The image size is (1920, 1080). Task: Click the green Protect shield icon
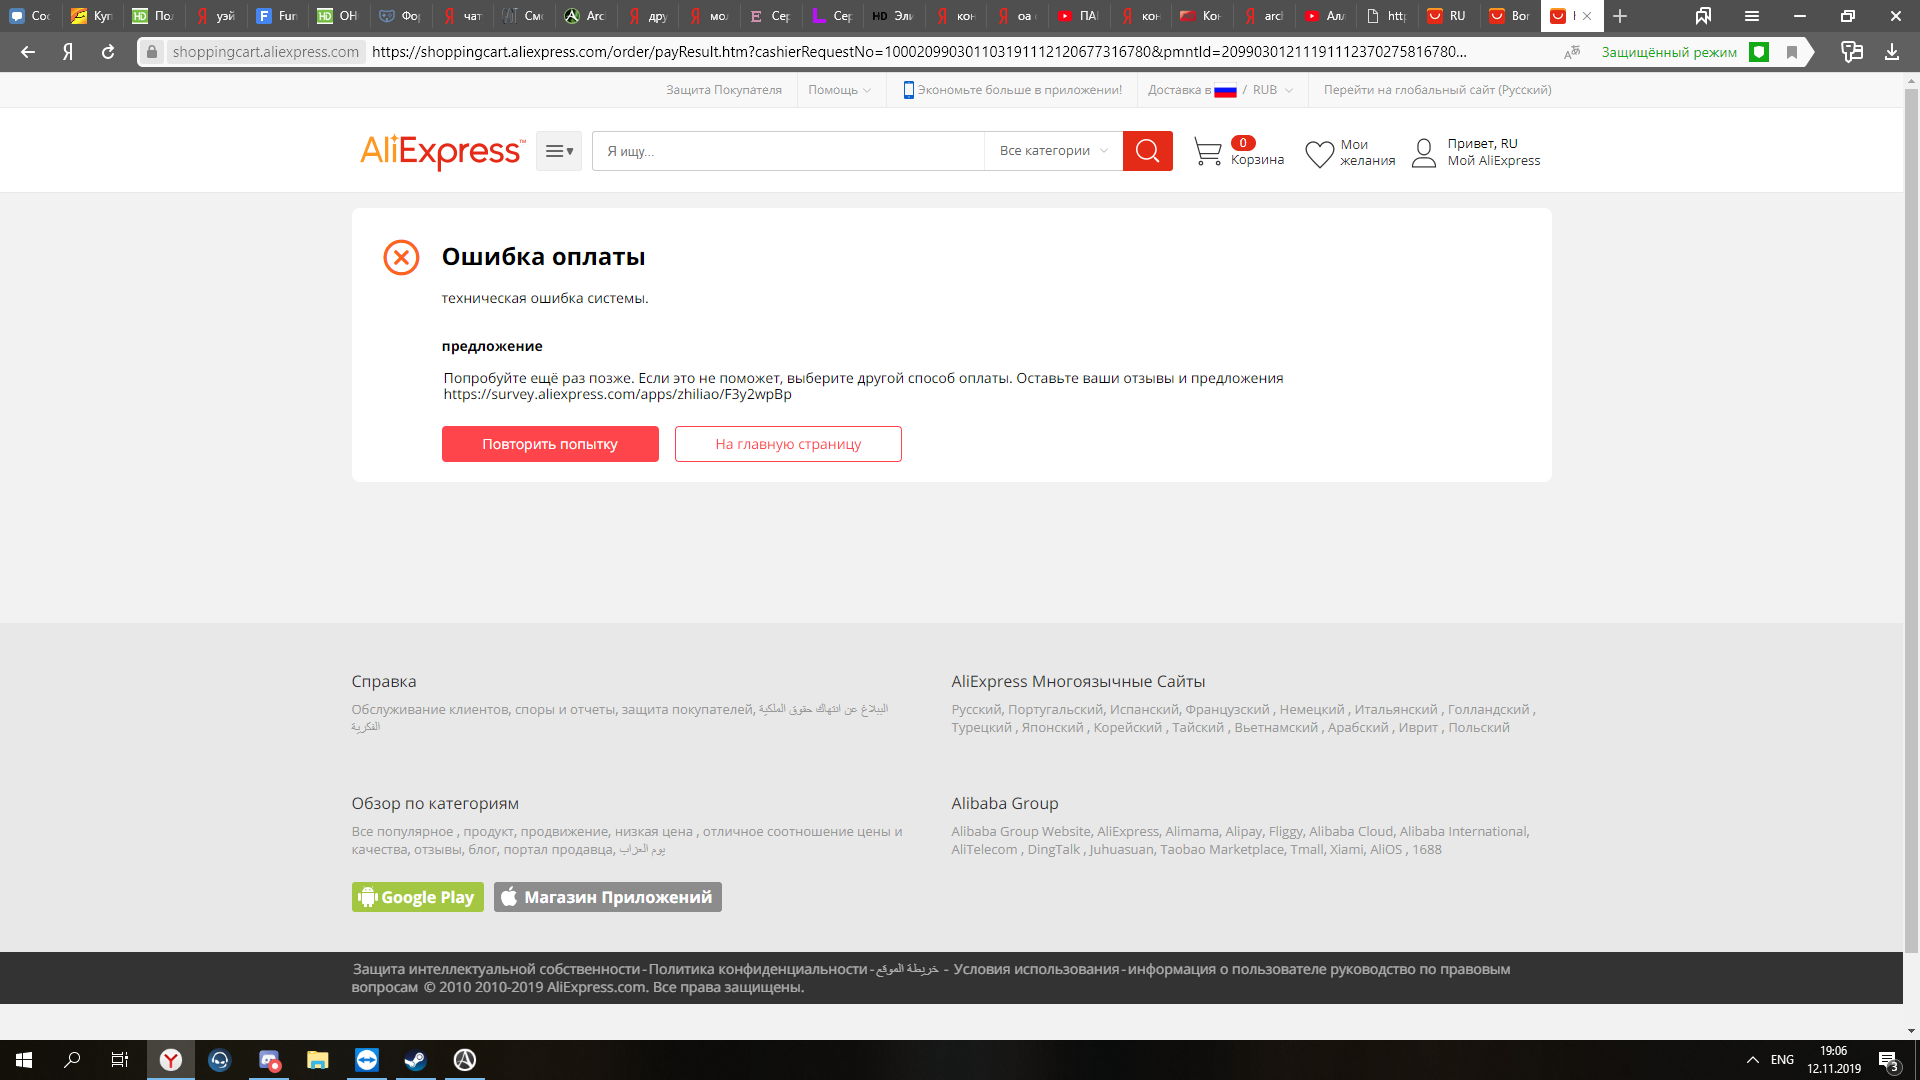(1759, 52)
